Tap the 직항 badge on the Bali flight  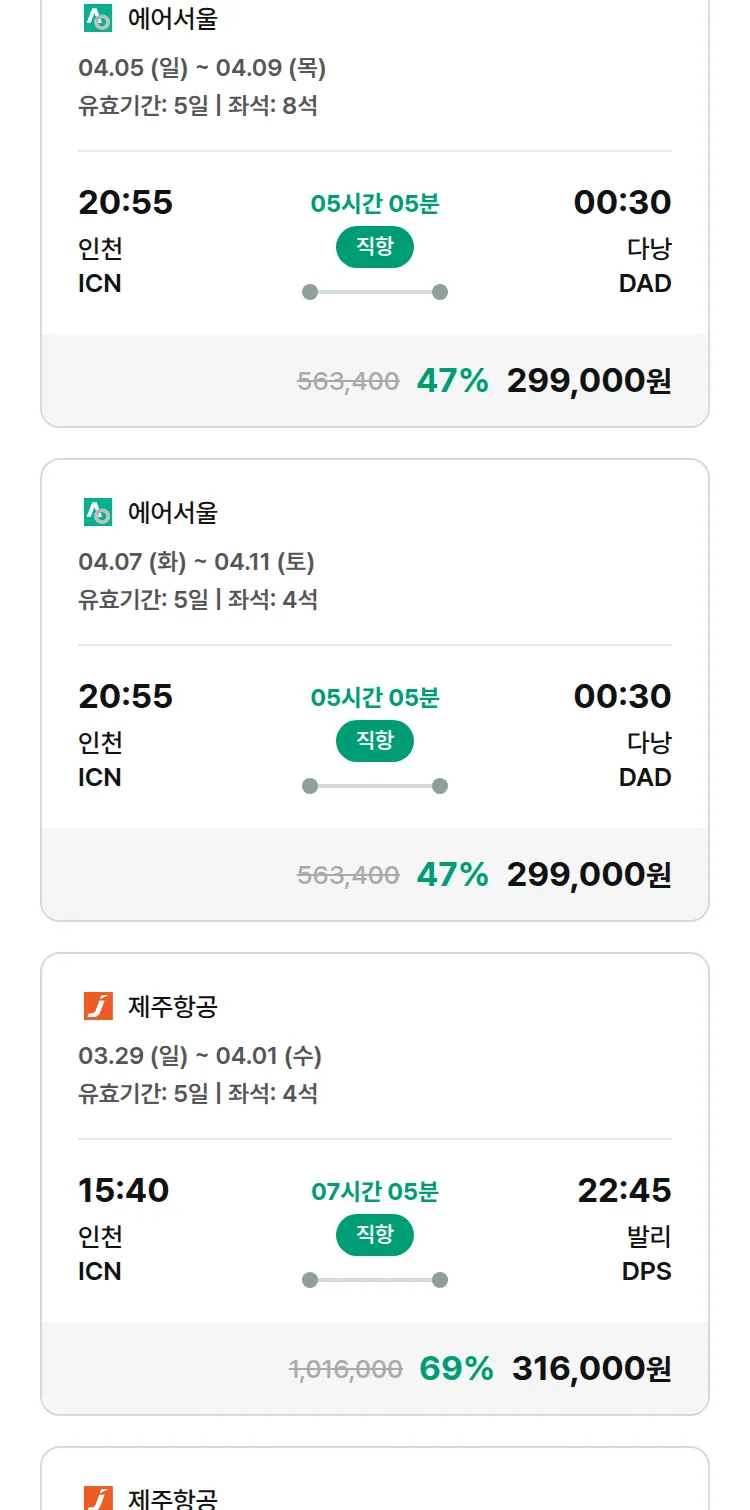point(374,1235)
